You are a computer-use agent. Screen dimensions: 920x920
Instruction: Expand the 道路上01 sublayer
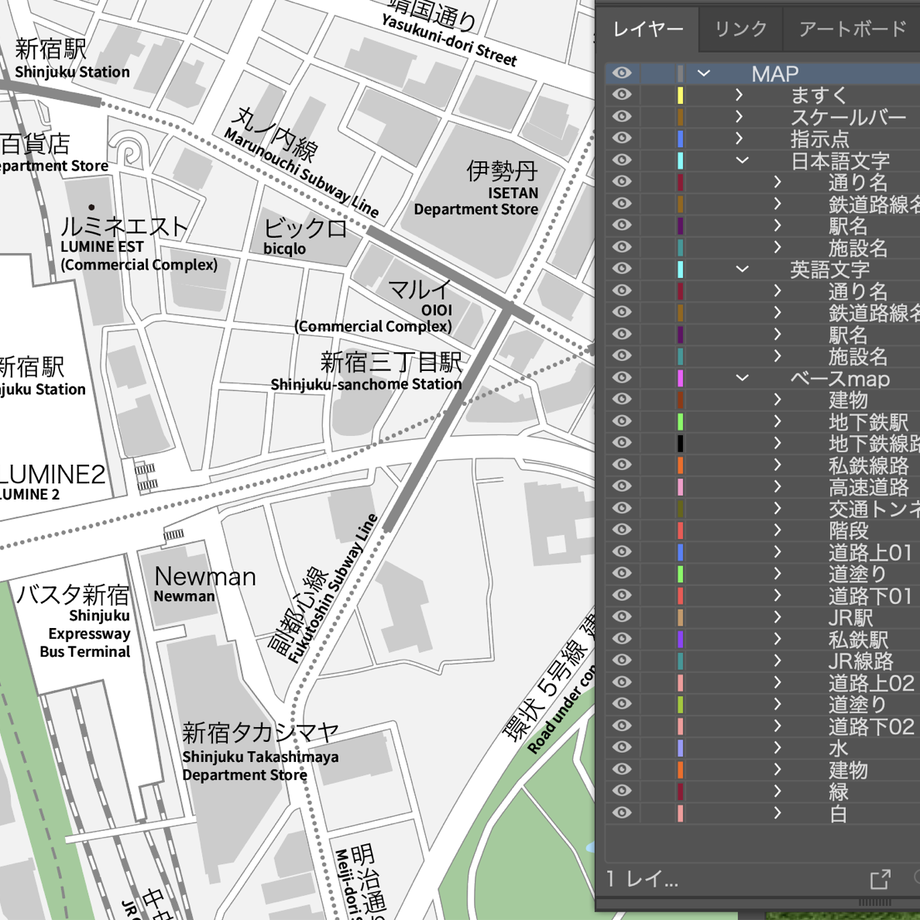coord(777,552)
